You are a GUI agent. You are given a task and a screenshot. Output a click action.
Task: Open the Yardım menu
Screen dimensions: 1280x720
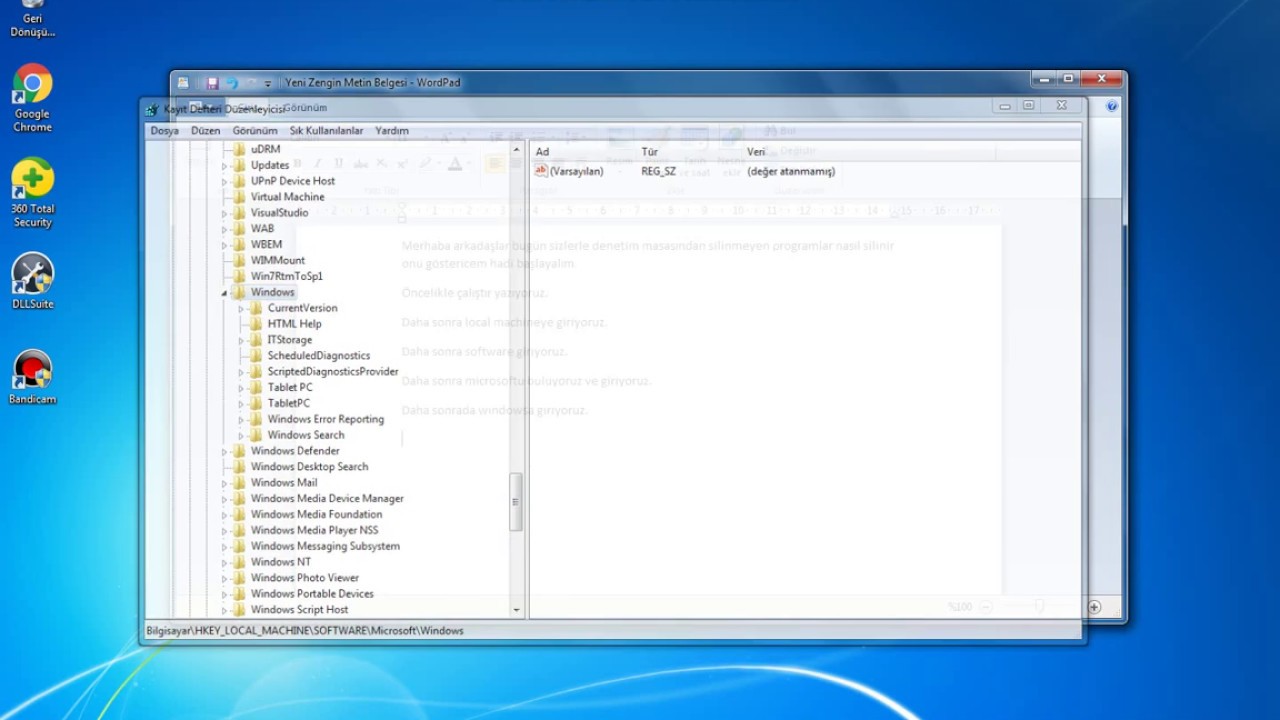pos(392,131)
